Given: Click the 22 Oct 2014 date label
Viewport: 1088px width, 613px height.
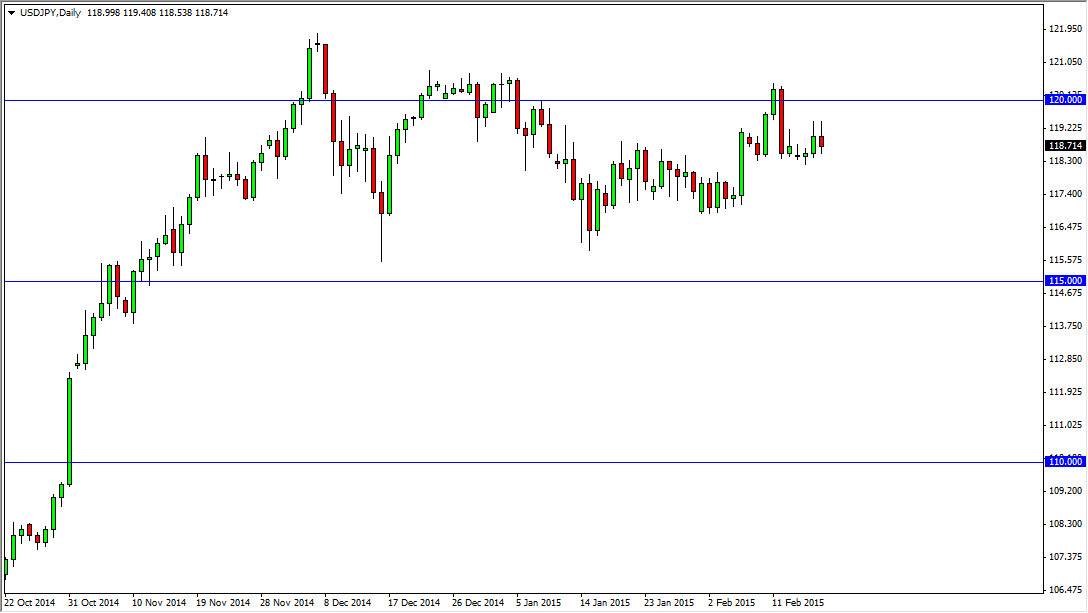Looking at the screenshot, I should tap(30, 603).
